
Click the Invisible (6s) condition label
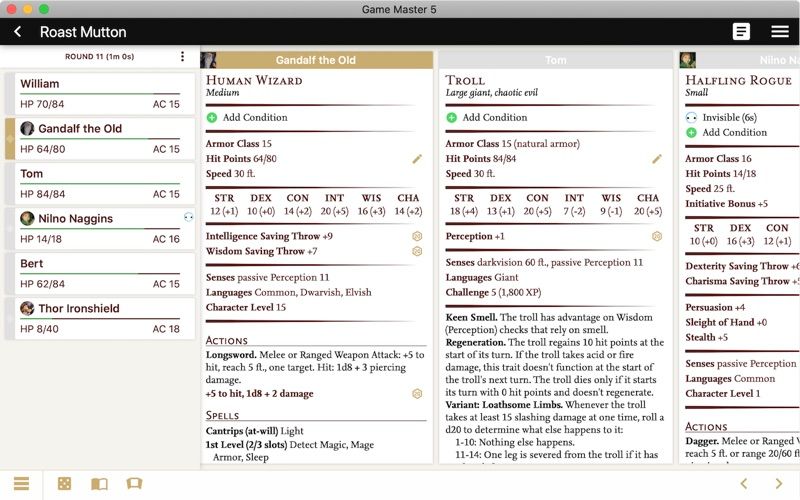coord(730,117)
